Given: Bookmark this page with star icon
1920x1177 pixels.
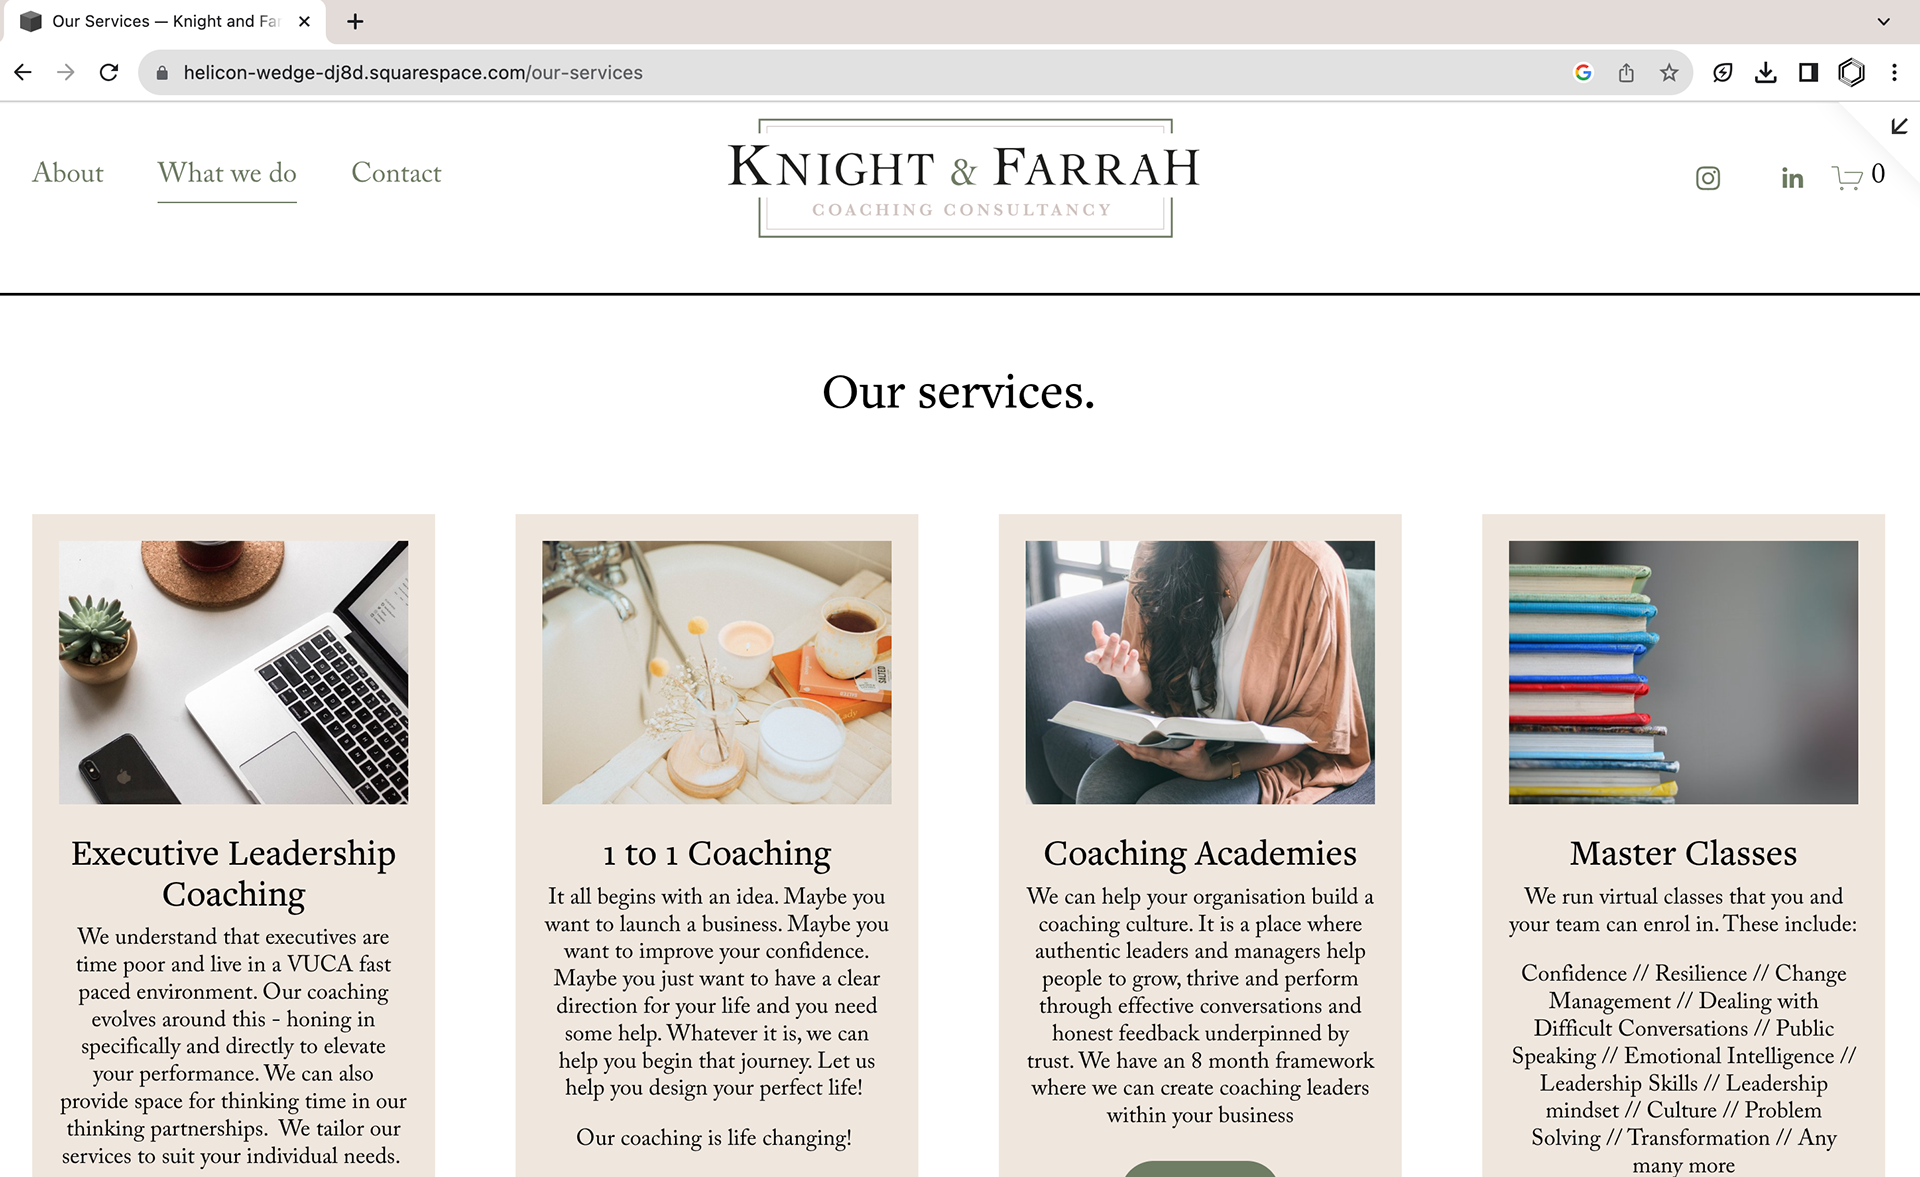Looking at the screenshot, I should (1669, 72).
